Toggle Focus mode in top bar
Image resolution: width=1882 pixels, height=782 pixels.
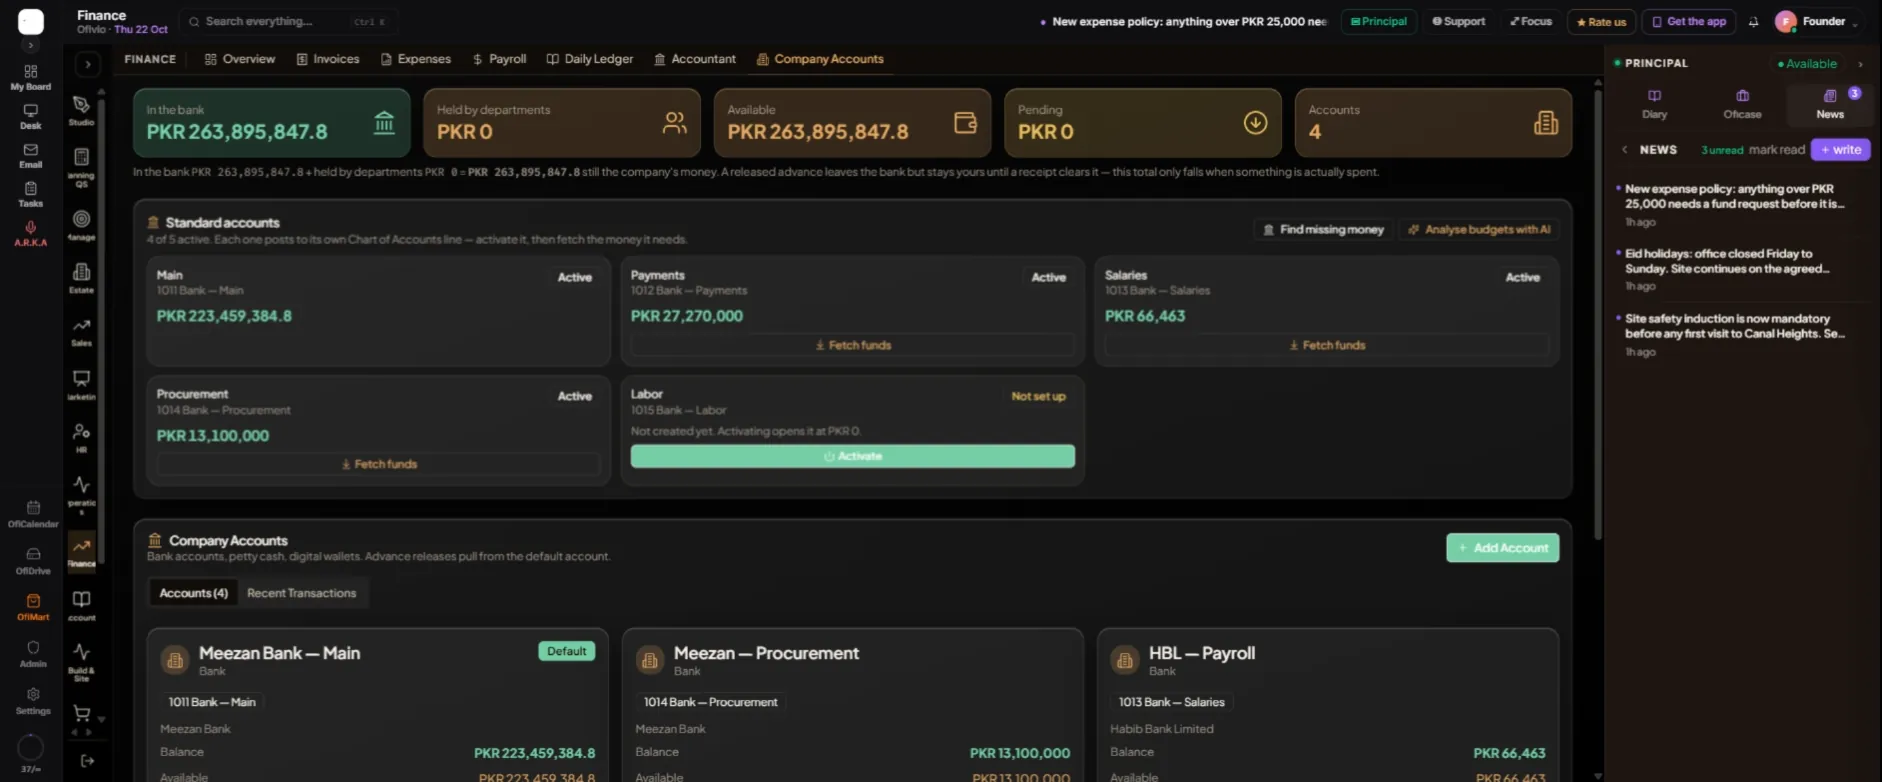click(x=1531, y=22)
